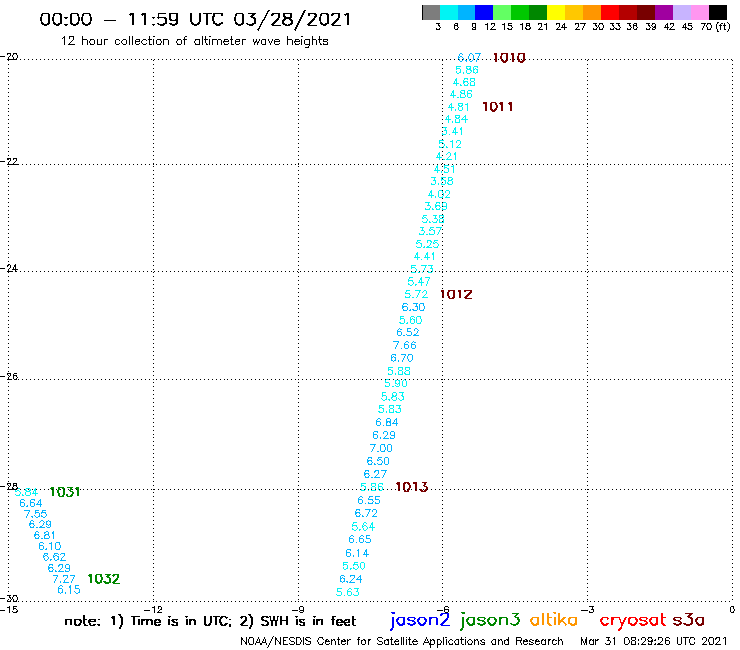Select the green pass label 1032
This screenshot has width=740, height=650.
click(104, 579)
